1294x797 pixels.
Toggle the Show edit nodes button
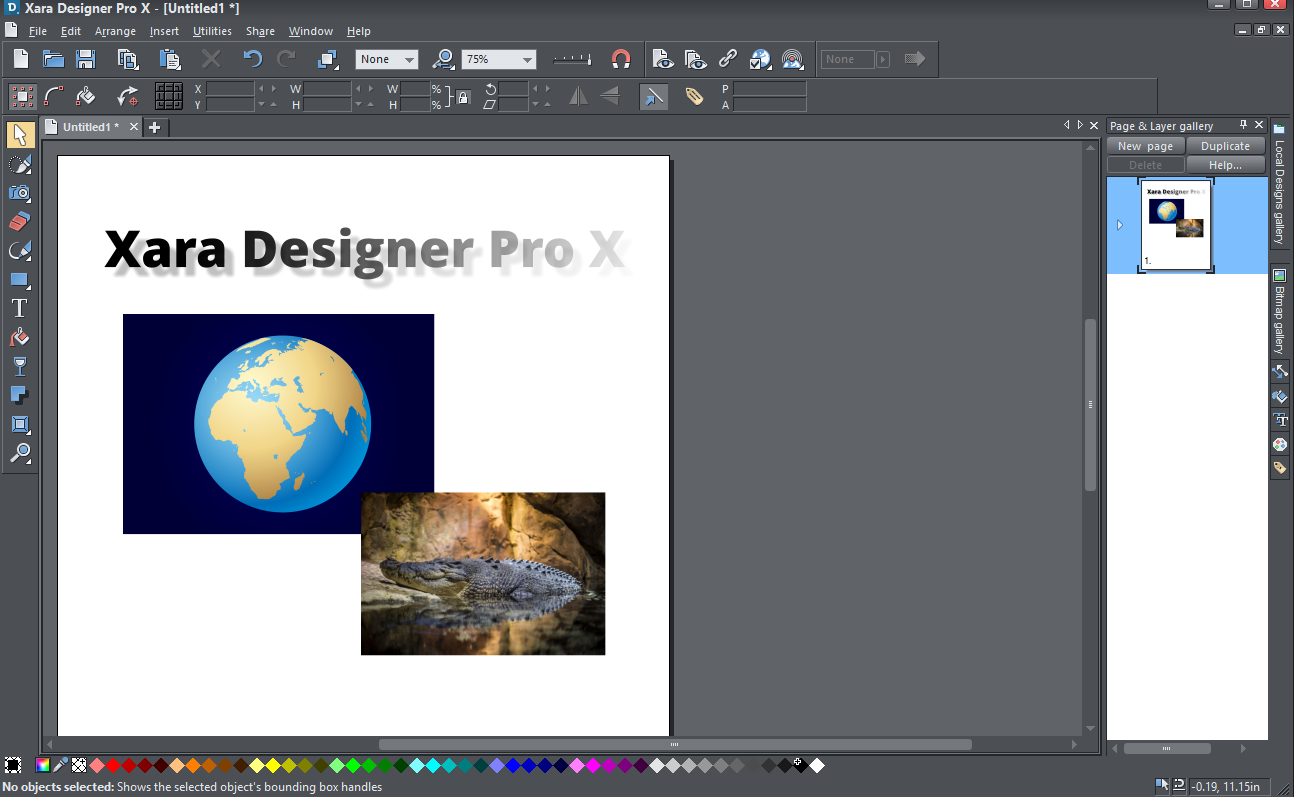(54, 96)
